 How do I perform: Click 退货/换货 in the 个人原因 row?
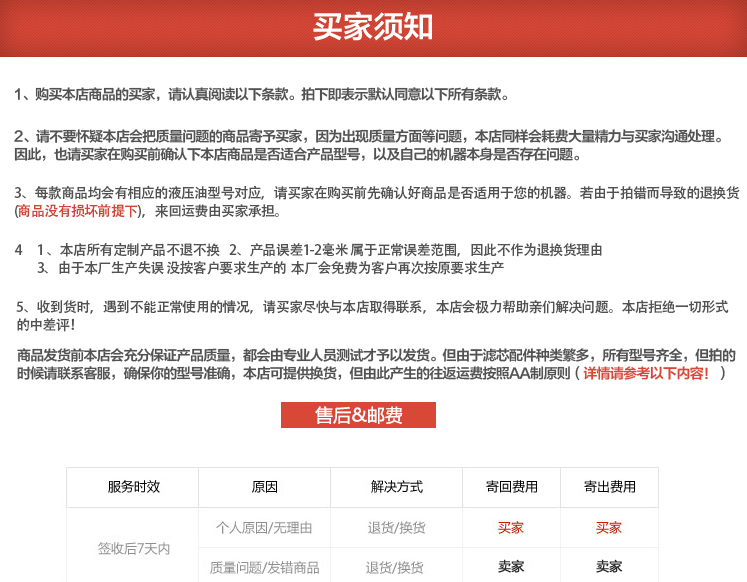[396, 528]
